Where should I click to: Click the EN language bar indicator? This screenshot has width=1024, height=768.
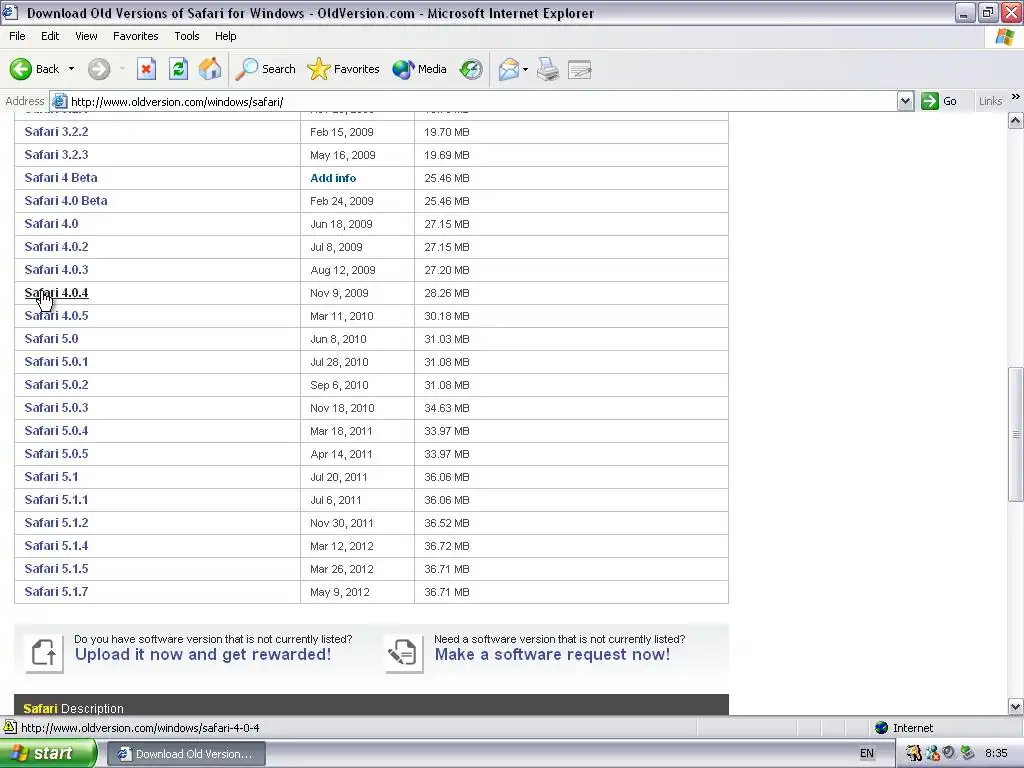[x=867, y=754]
